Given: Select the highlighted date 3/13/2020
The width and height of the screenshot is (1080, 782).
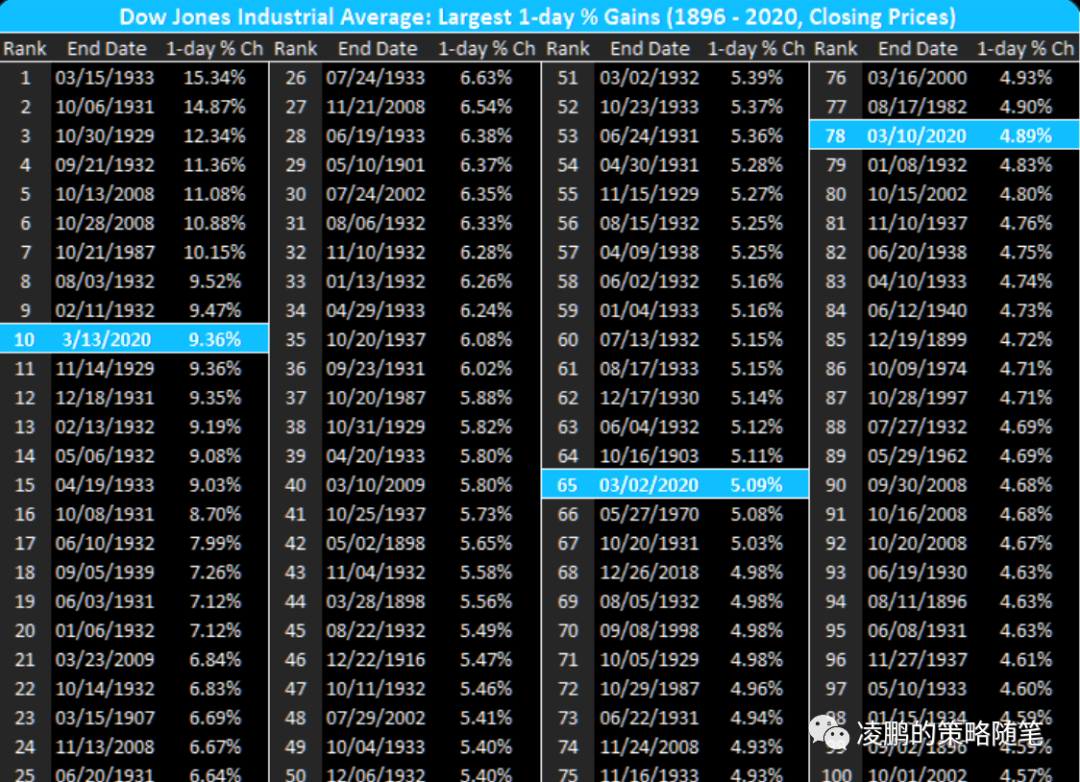Looking at the screenshot, I should click(106, 340).
